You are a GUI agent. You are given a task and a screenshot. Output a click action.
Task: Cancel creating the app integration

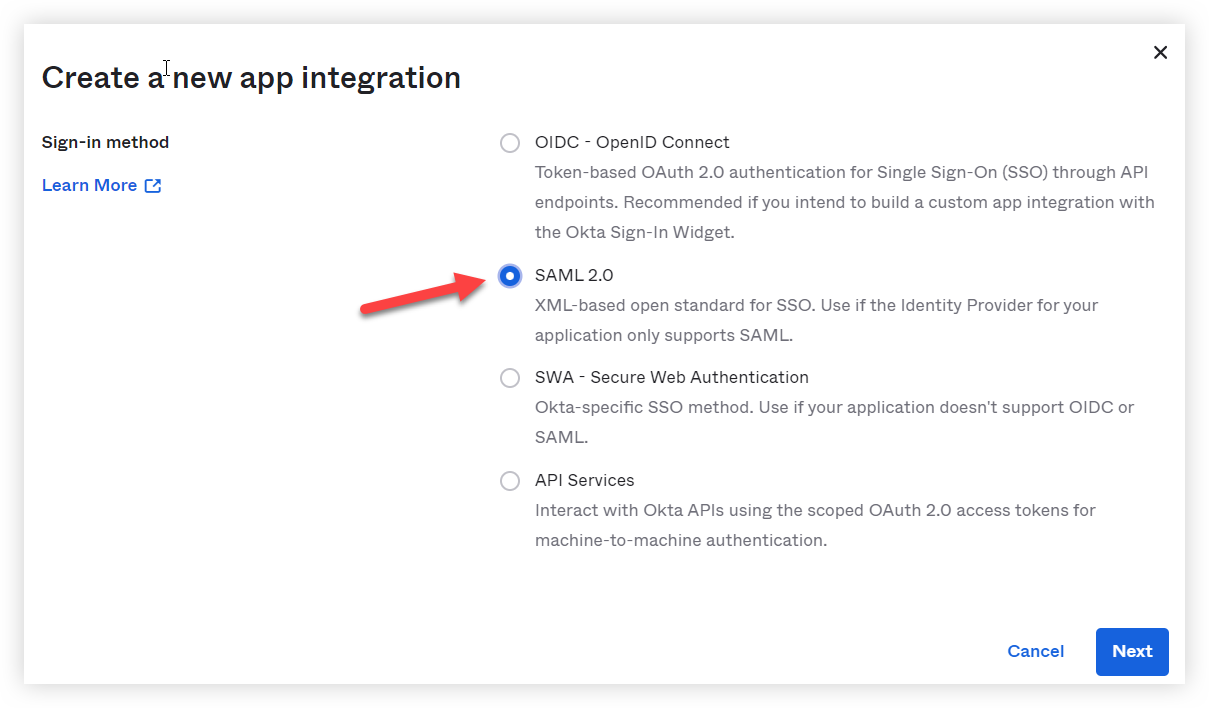(x=1035, y=651)
